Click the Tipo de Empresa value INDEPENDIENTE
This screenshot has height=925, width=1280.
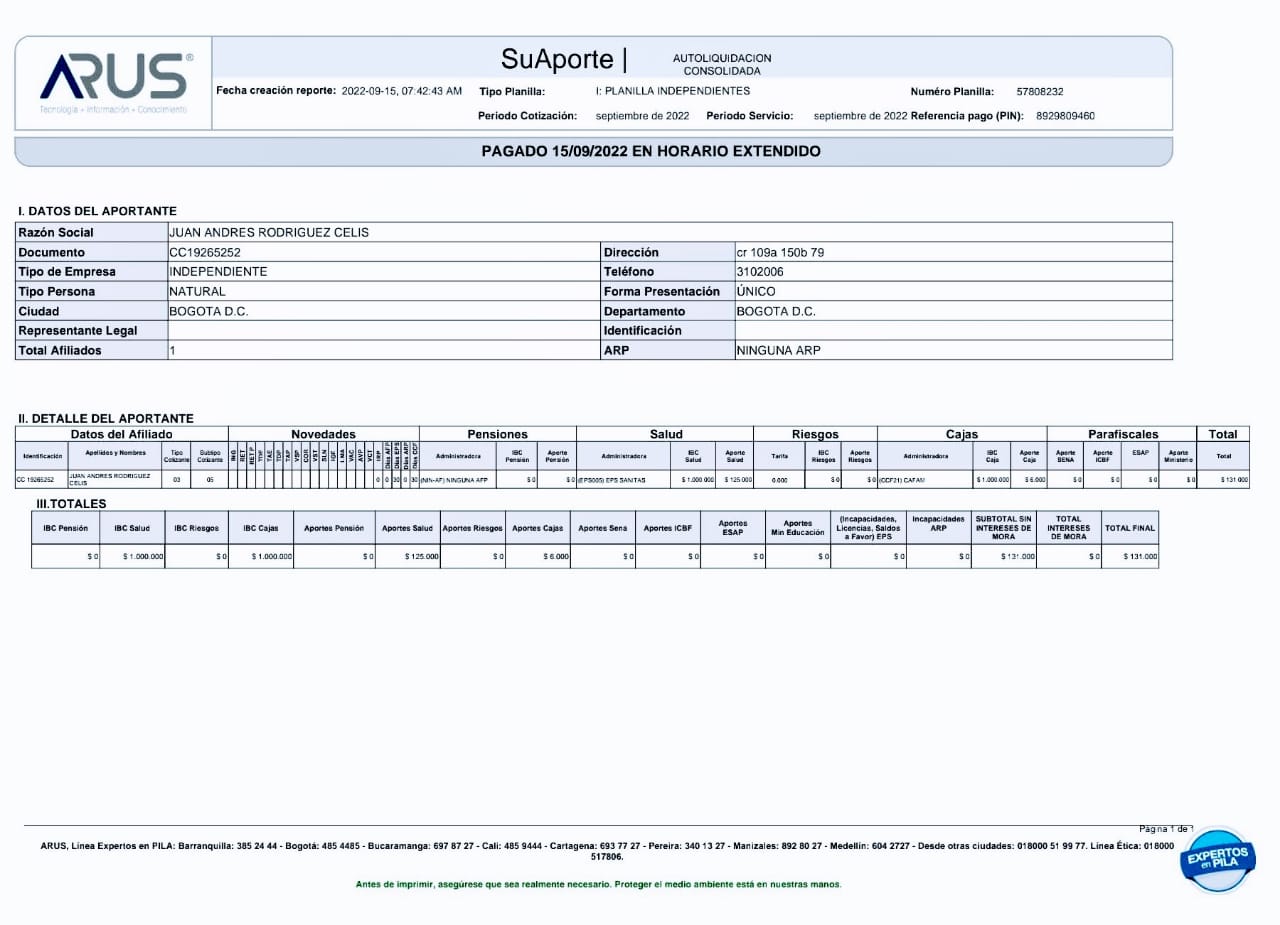[x=218, y=272]
